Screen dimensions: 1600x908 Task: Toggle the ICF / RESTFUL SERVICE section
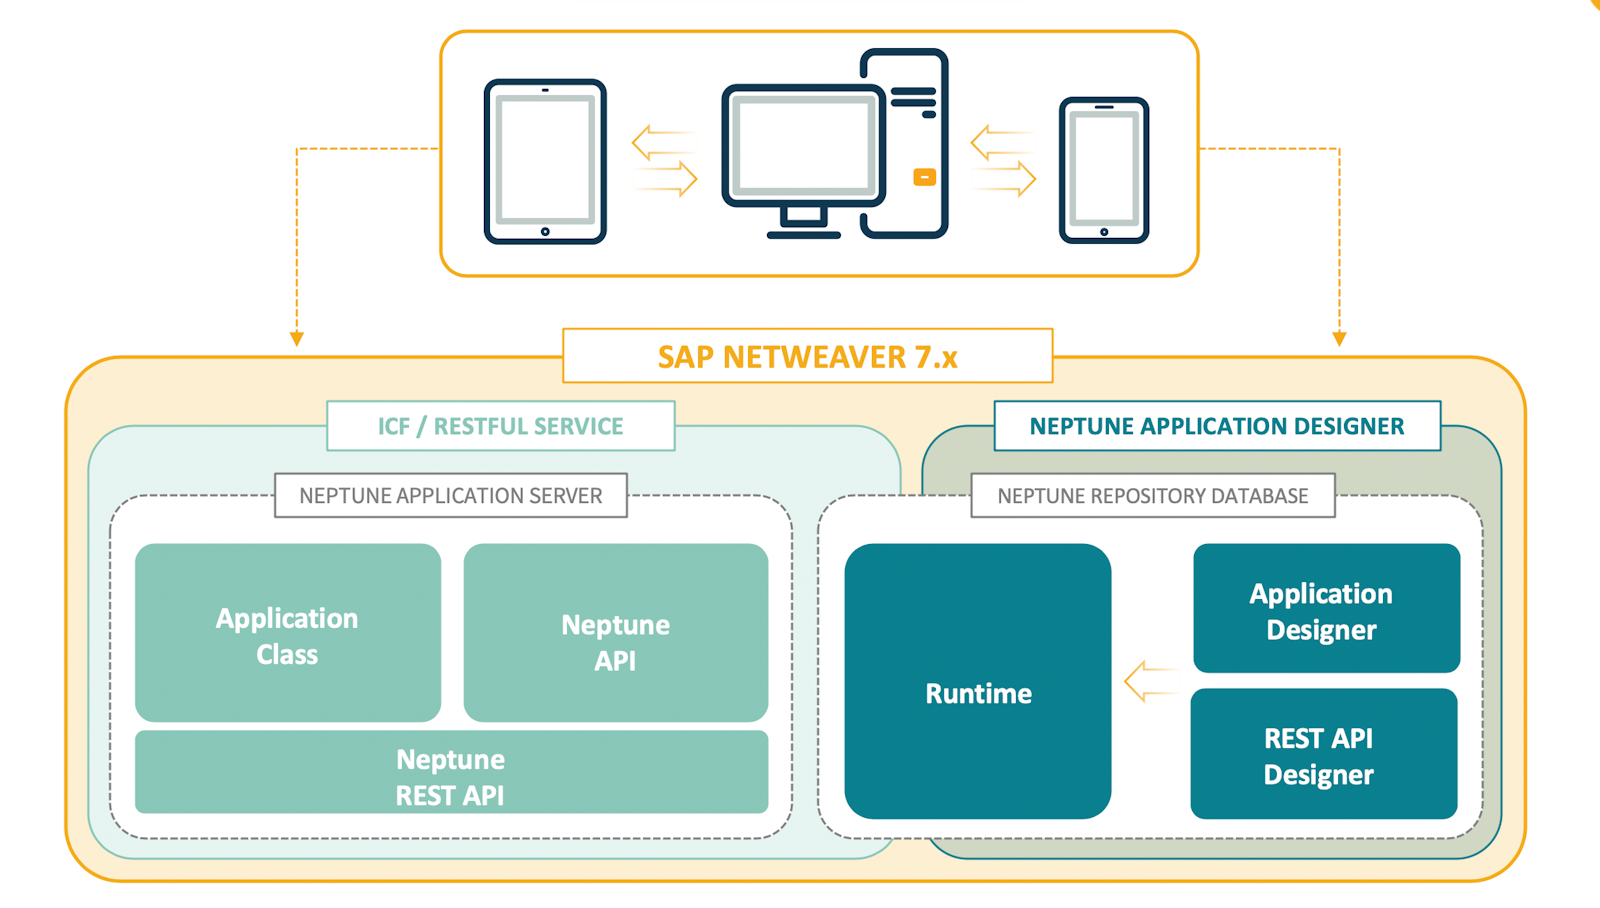point(499,425)
